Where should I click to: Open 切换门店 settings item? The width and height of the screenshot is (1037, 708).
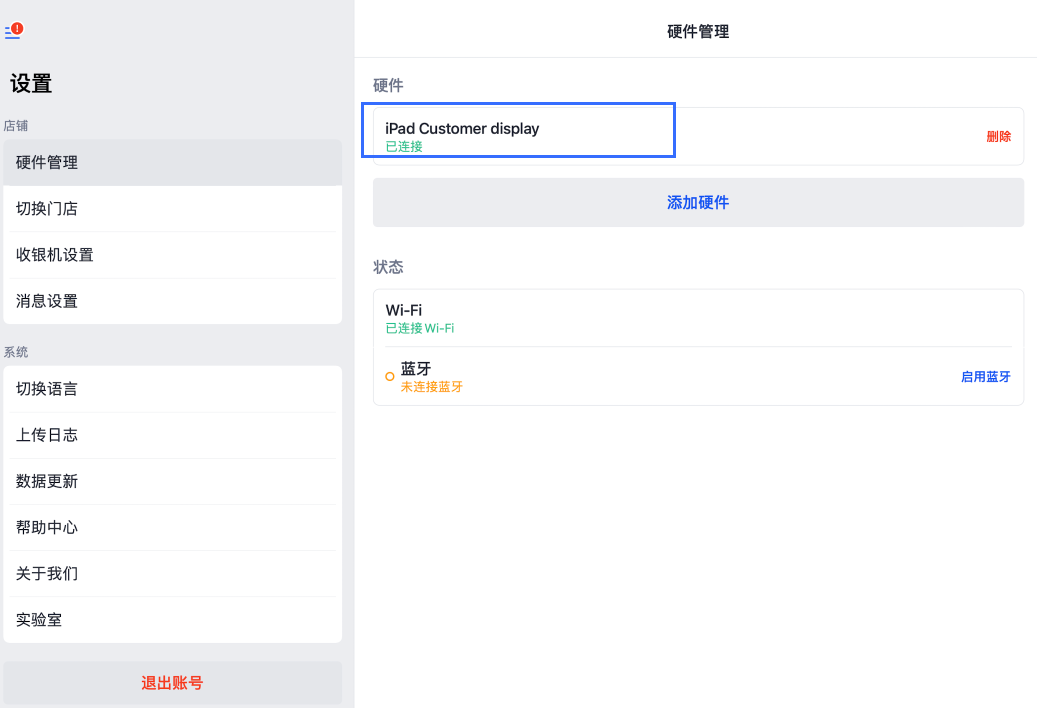[173, 209]
